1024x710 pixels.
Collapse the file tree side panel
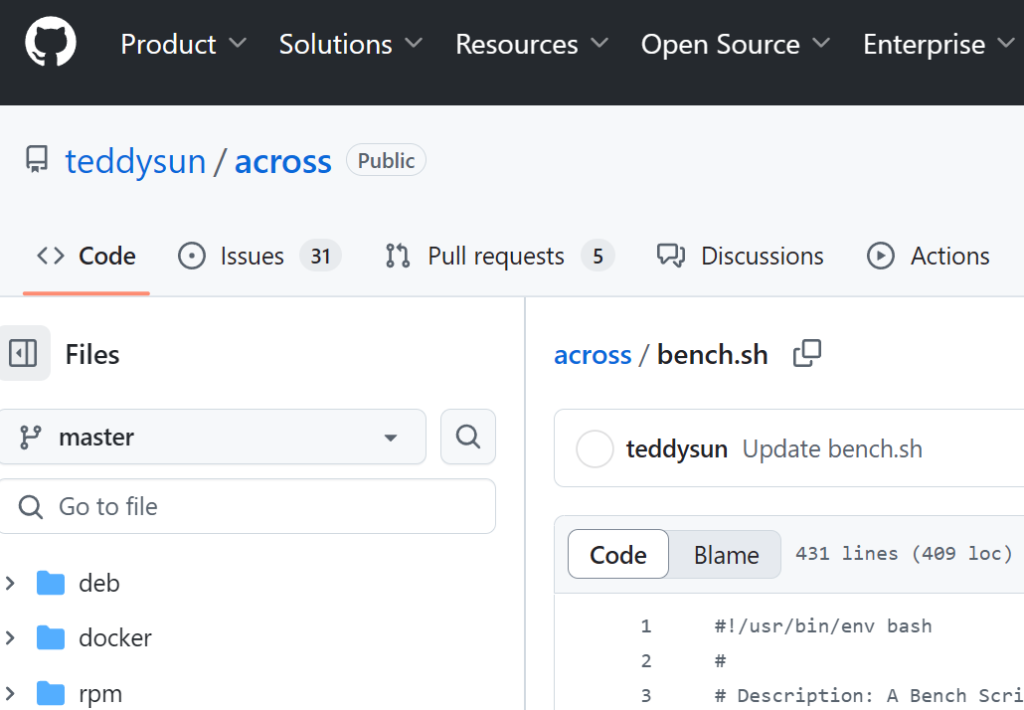[x=24, y=353]
